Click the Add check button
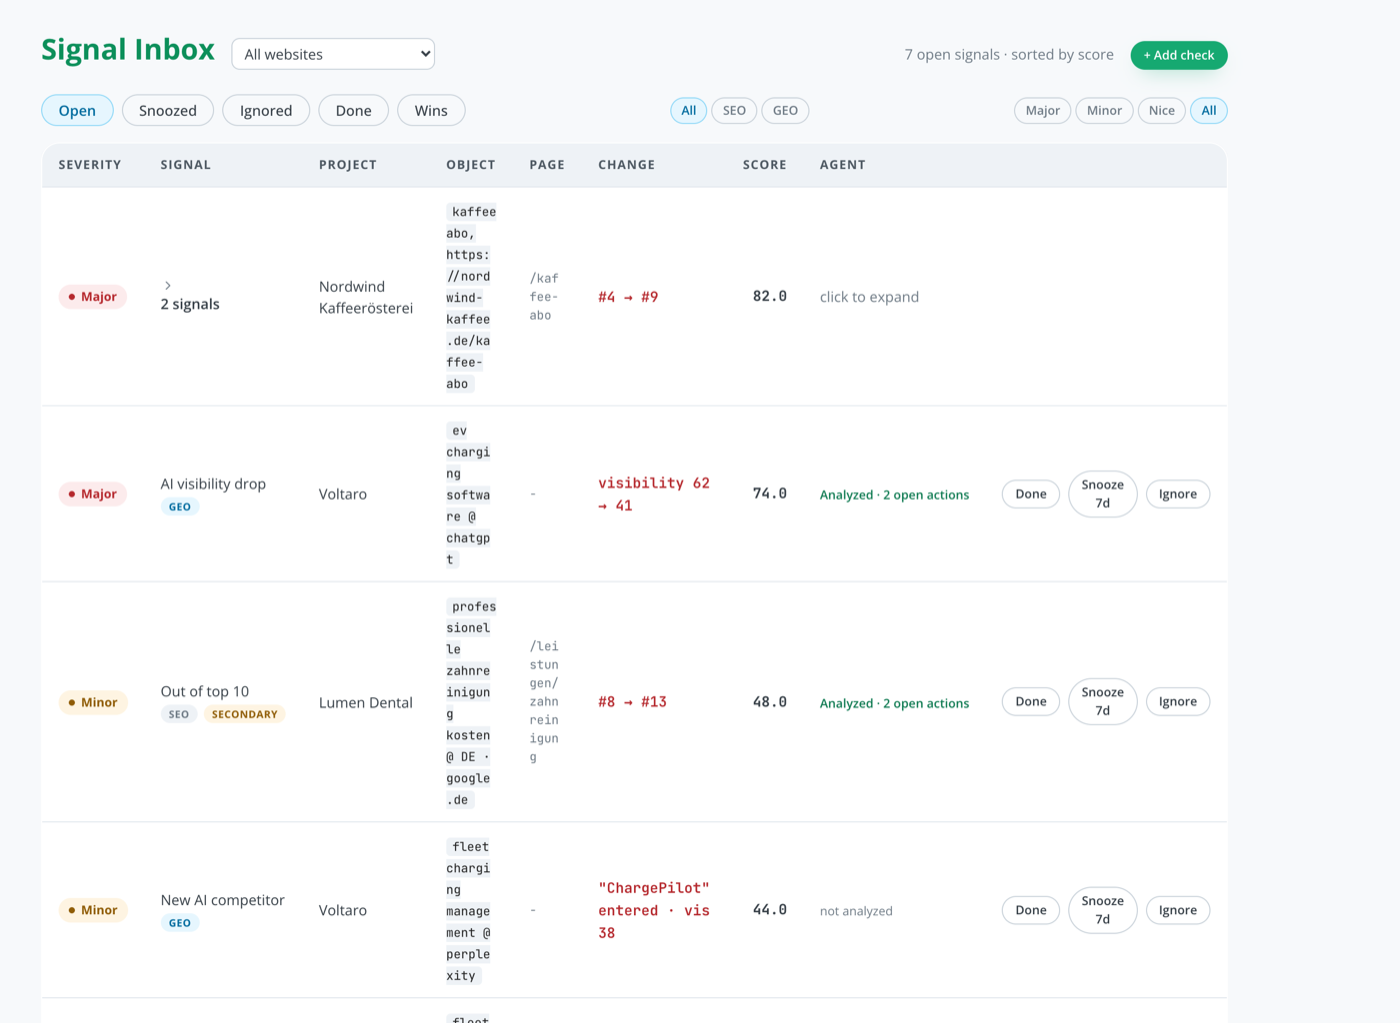The height and width of the screenshot is (1023, 1400). click(1179, 55)
